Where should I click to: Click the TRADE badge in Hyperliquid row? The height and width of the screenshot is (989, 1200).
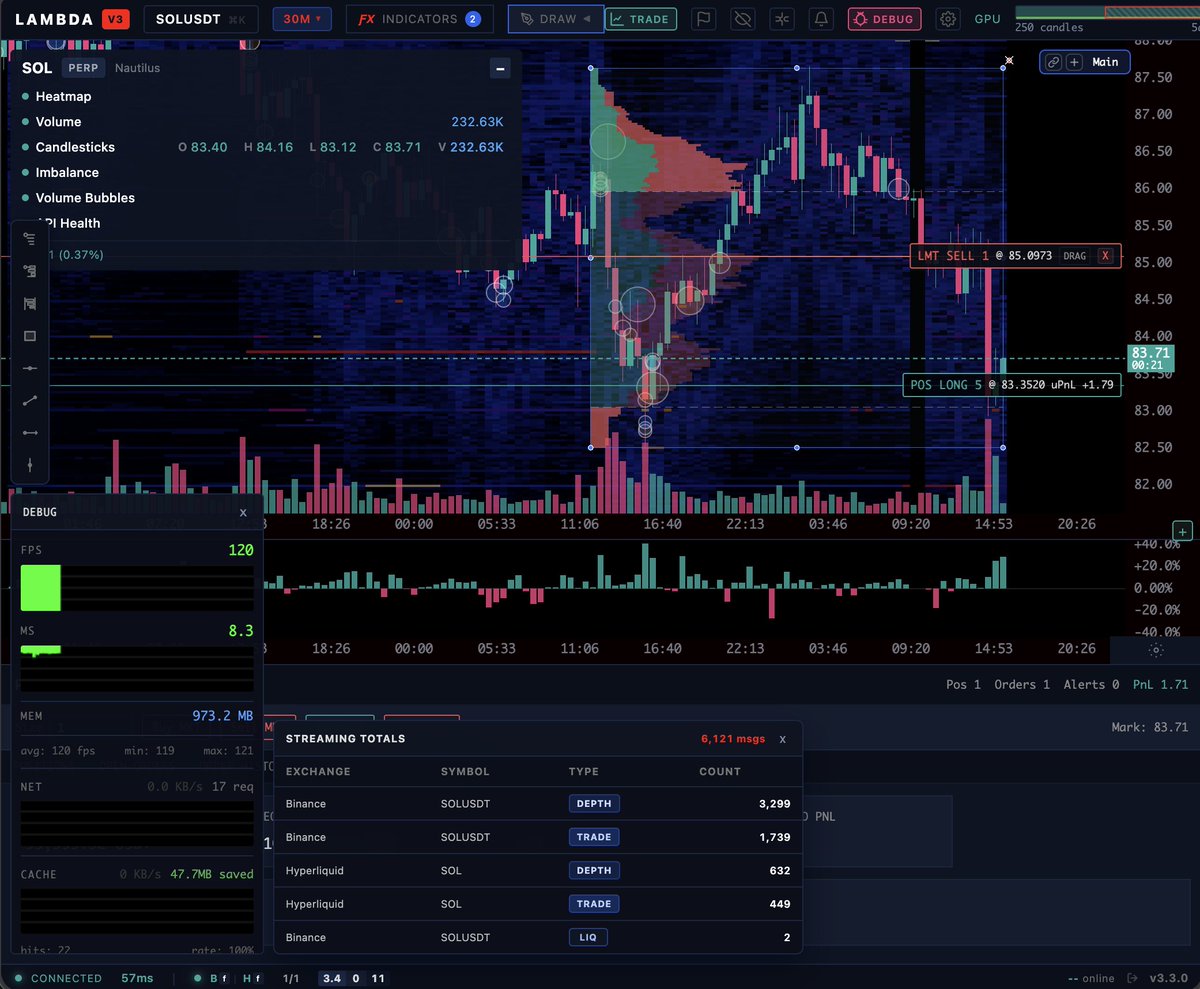point(594,904)
